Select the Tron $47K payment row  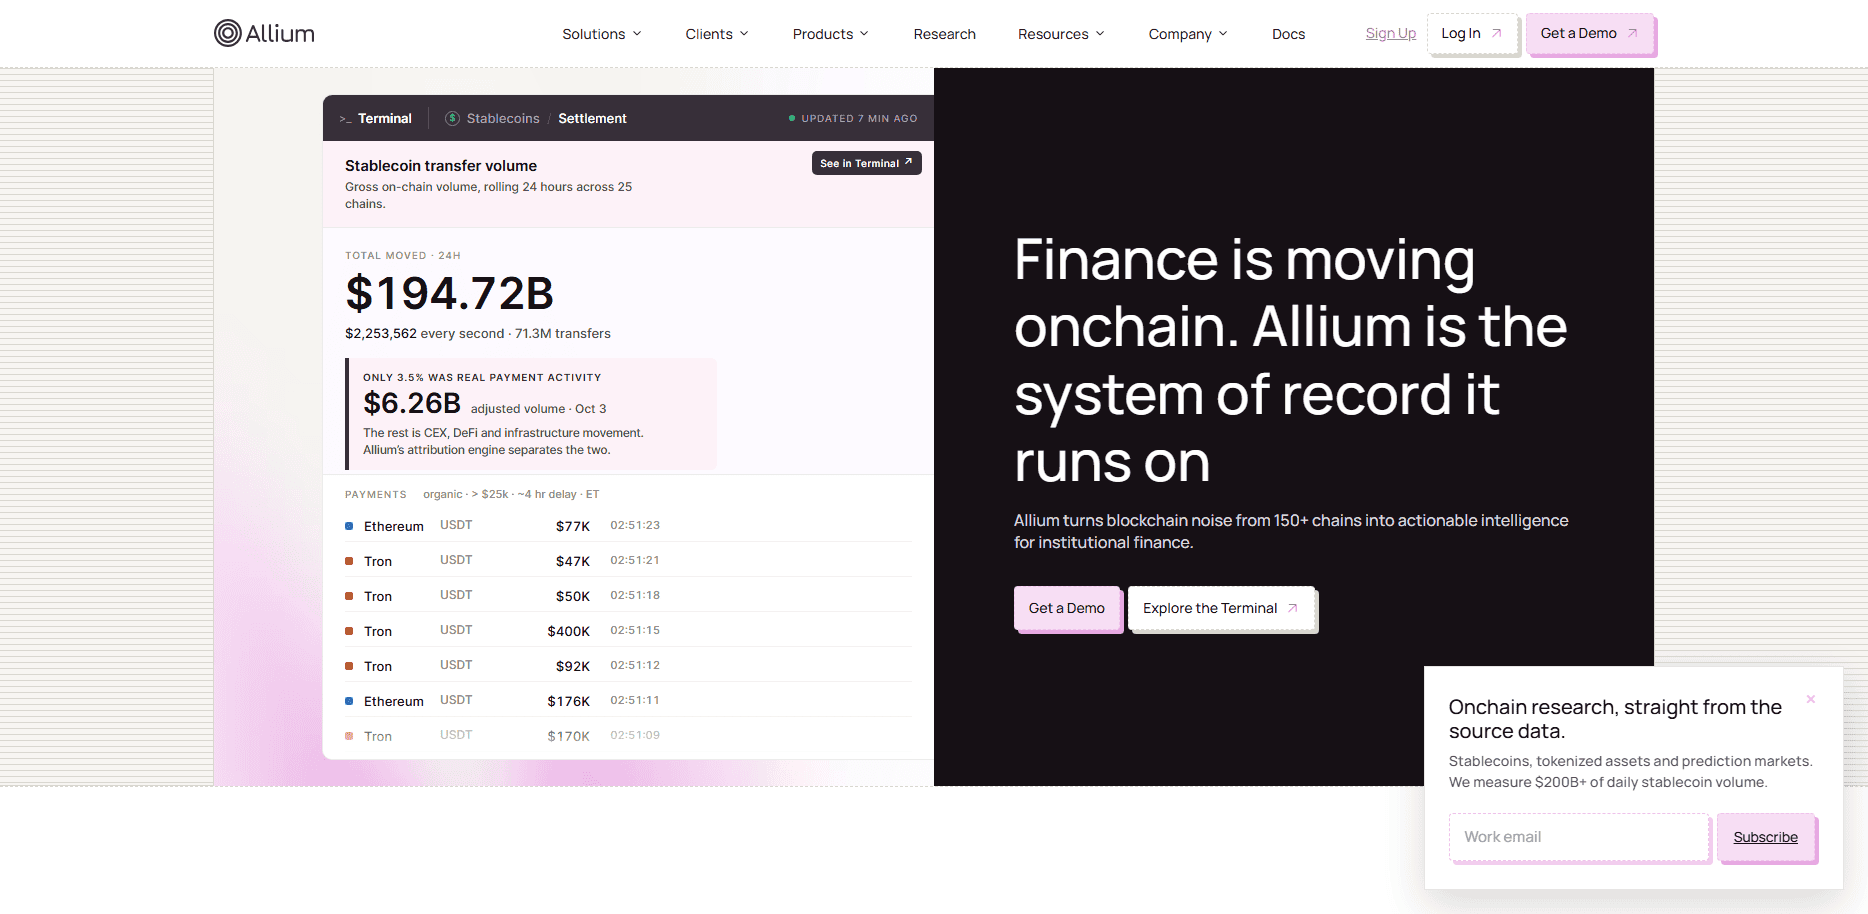(628, 560)
